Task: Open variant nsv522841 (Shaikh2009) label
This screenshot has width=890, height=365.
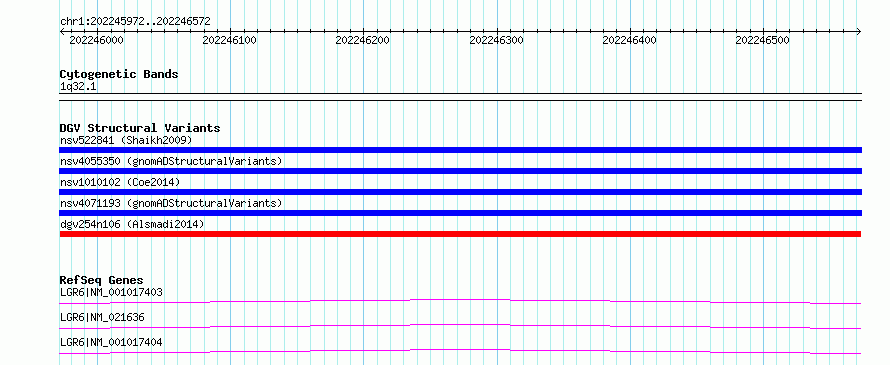Action: [x=127, y=140]
